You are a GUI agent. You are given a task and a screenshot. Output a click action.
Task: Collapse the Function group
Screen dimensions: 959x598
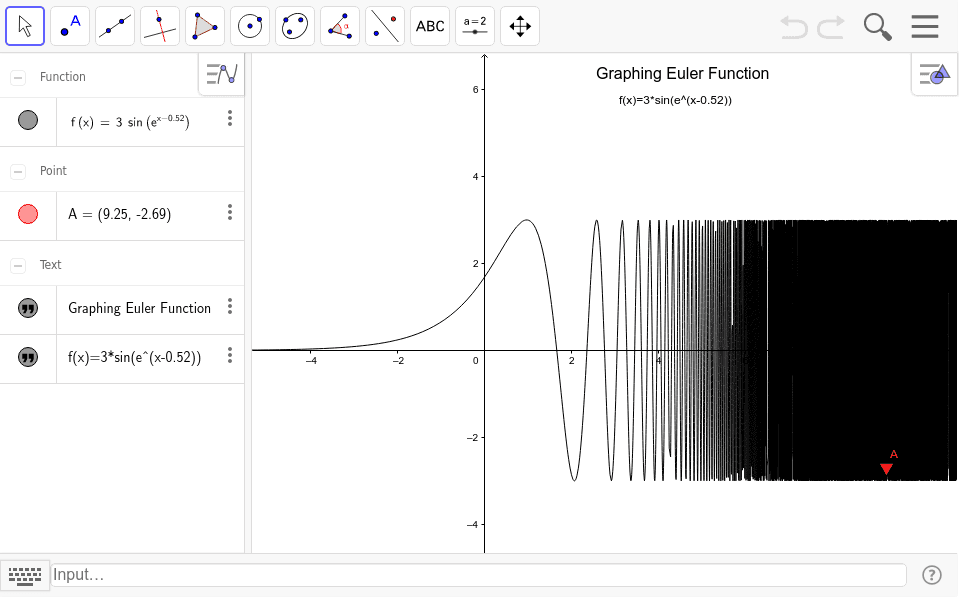[x=18, y=78]
